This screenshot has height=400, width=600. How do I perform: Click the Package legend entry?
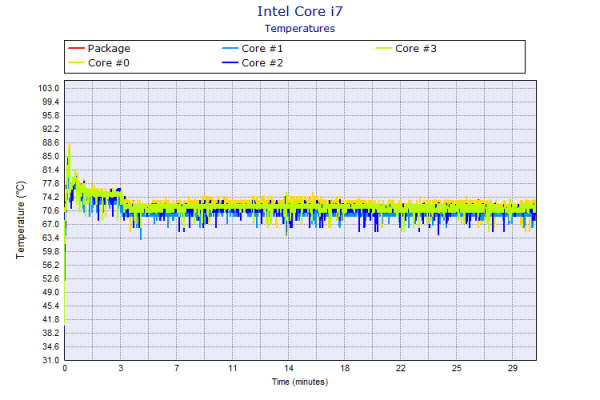tap(99, 48)
